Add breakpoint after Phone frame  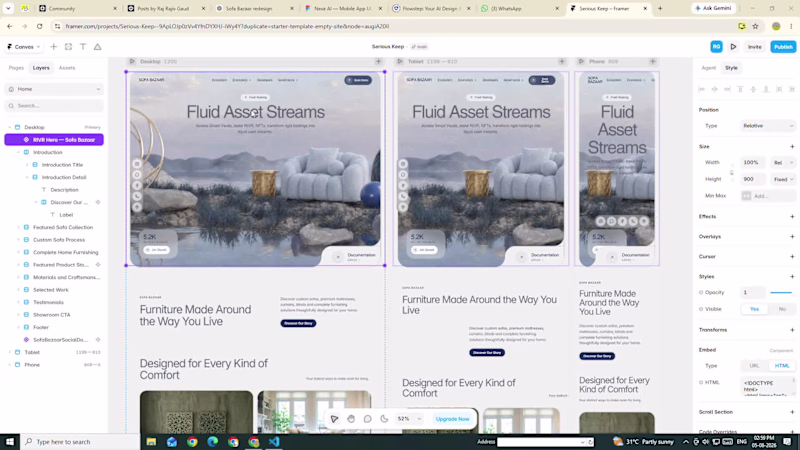(653, 61)
